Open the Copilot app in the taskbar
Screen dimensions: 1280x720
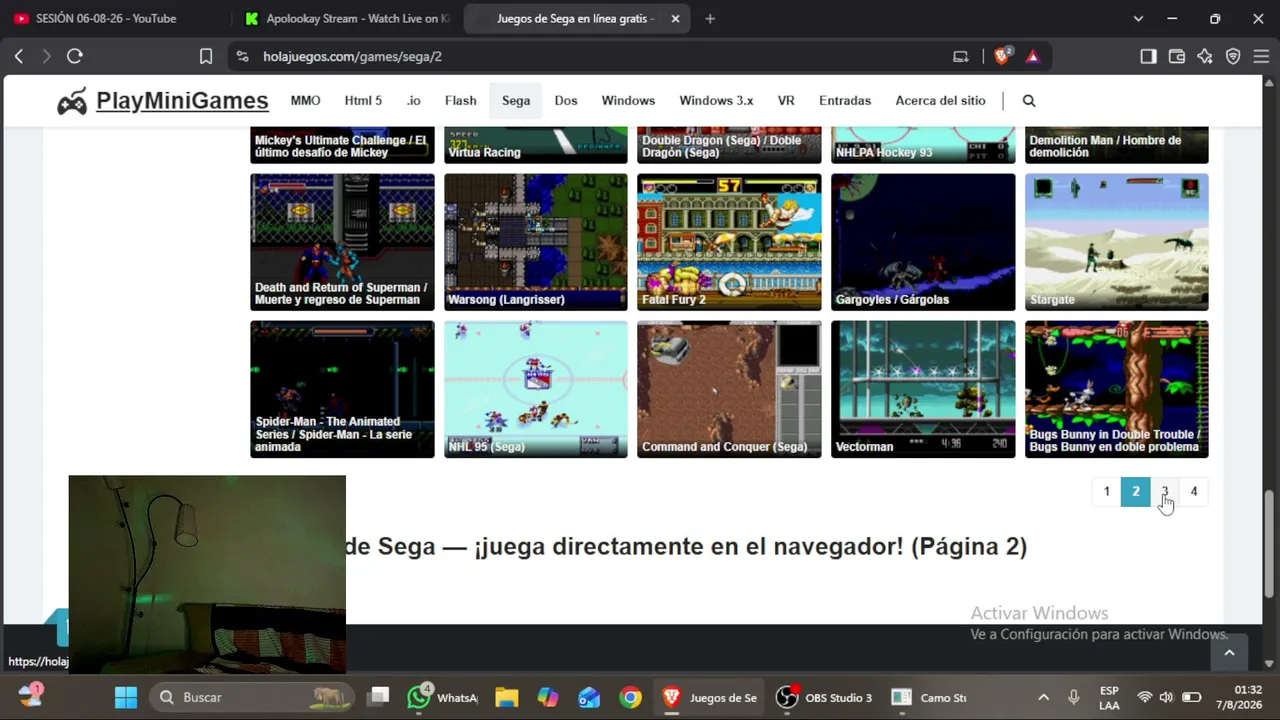coord(548,697)
